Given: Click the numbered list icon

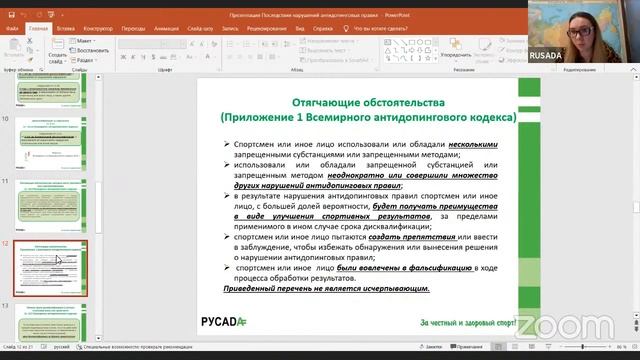Looking at the screenshot, I should click(x=247, y=44).
